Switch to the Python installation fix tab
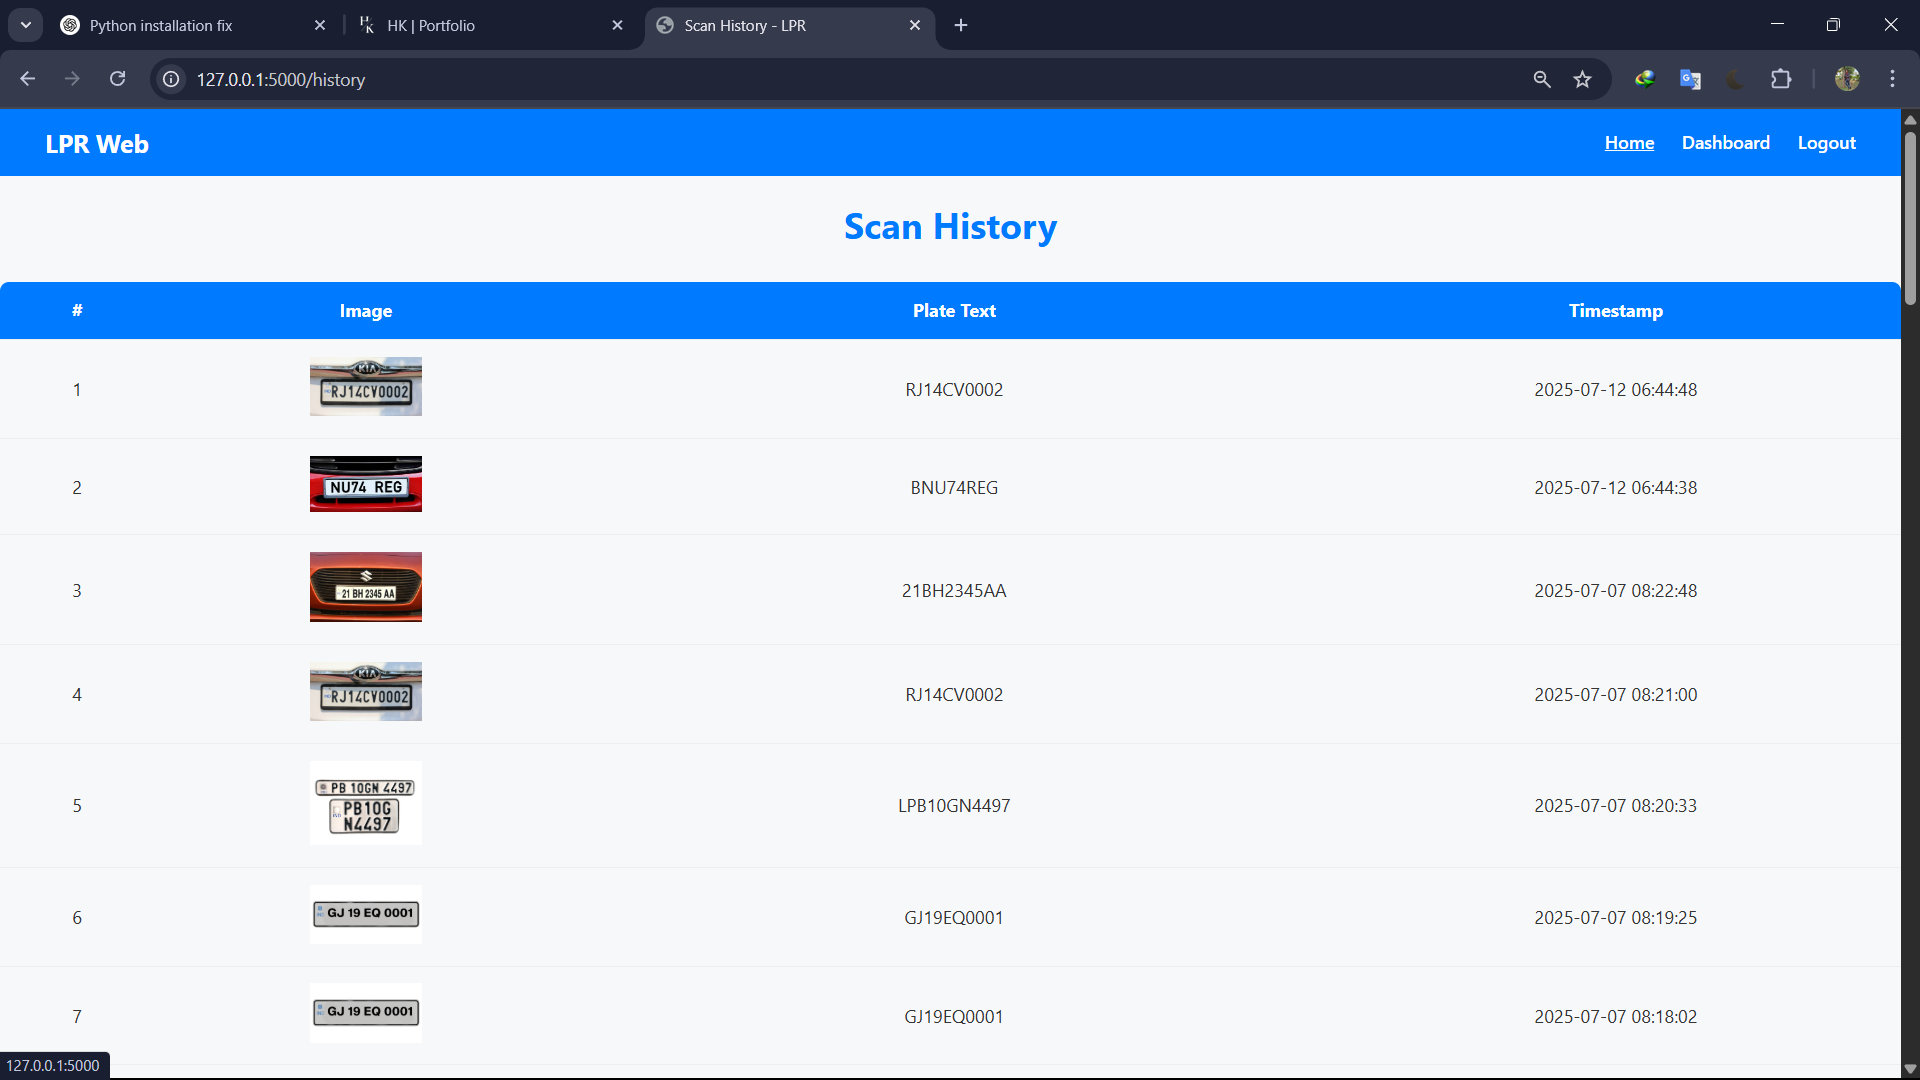 [x=180, y=25]
